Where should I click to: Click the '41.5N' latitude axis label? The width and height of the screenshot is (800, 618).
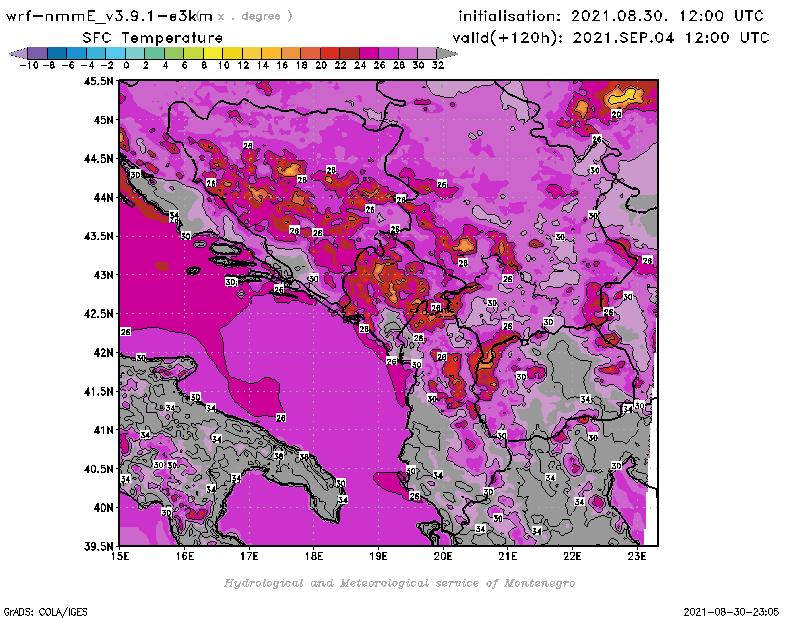coord(98,391)
